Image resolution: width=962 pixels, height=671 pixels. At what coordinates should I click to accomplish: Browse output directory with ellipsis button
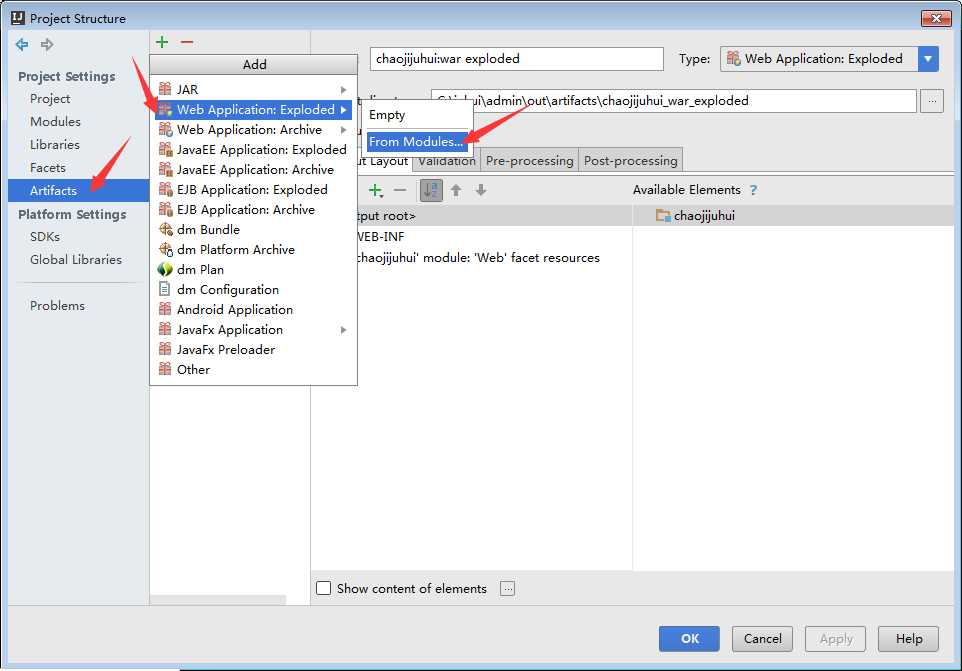[x=932, y=101]
